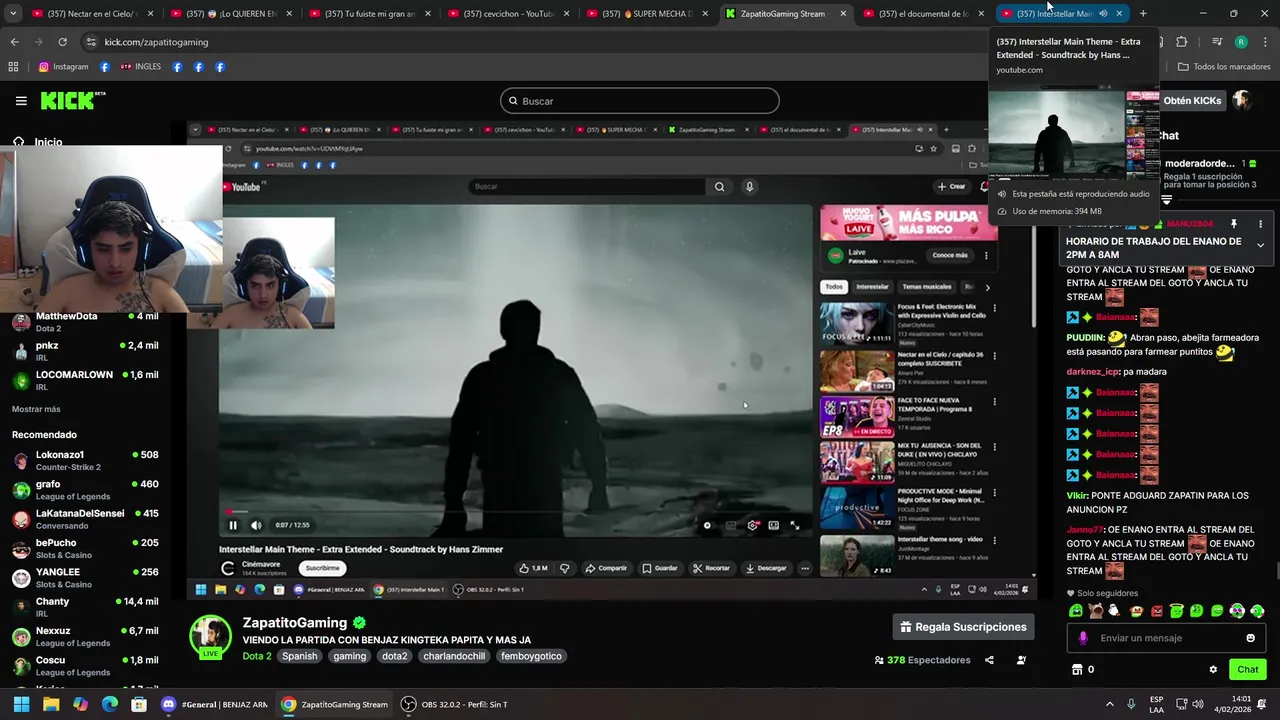Viewport: 1280px width, 720px height.
Task: Open the tab search dropdown chevron
Action: click(13, 13)
